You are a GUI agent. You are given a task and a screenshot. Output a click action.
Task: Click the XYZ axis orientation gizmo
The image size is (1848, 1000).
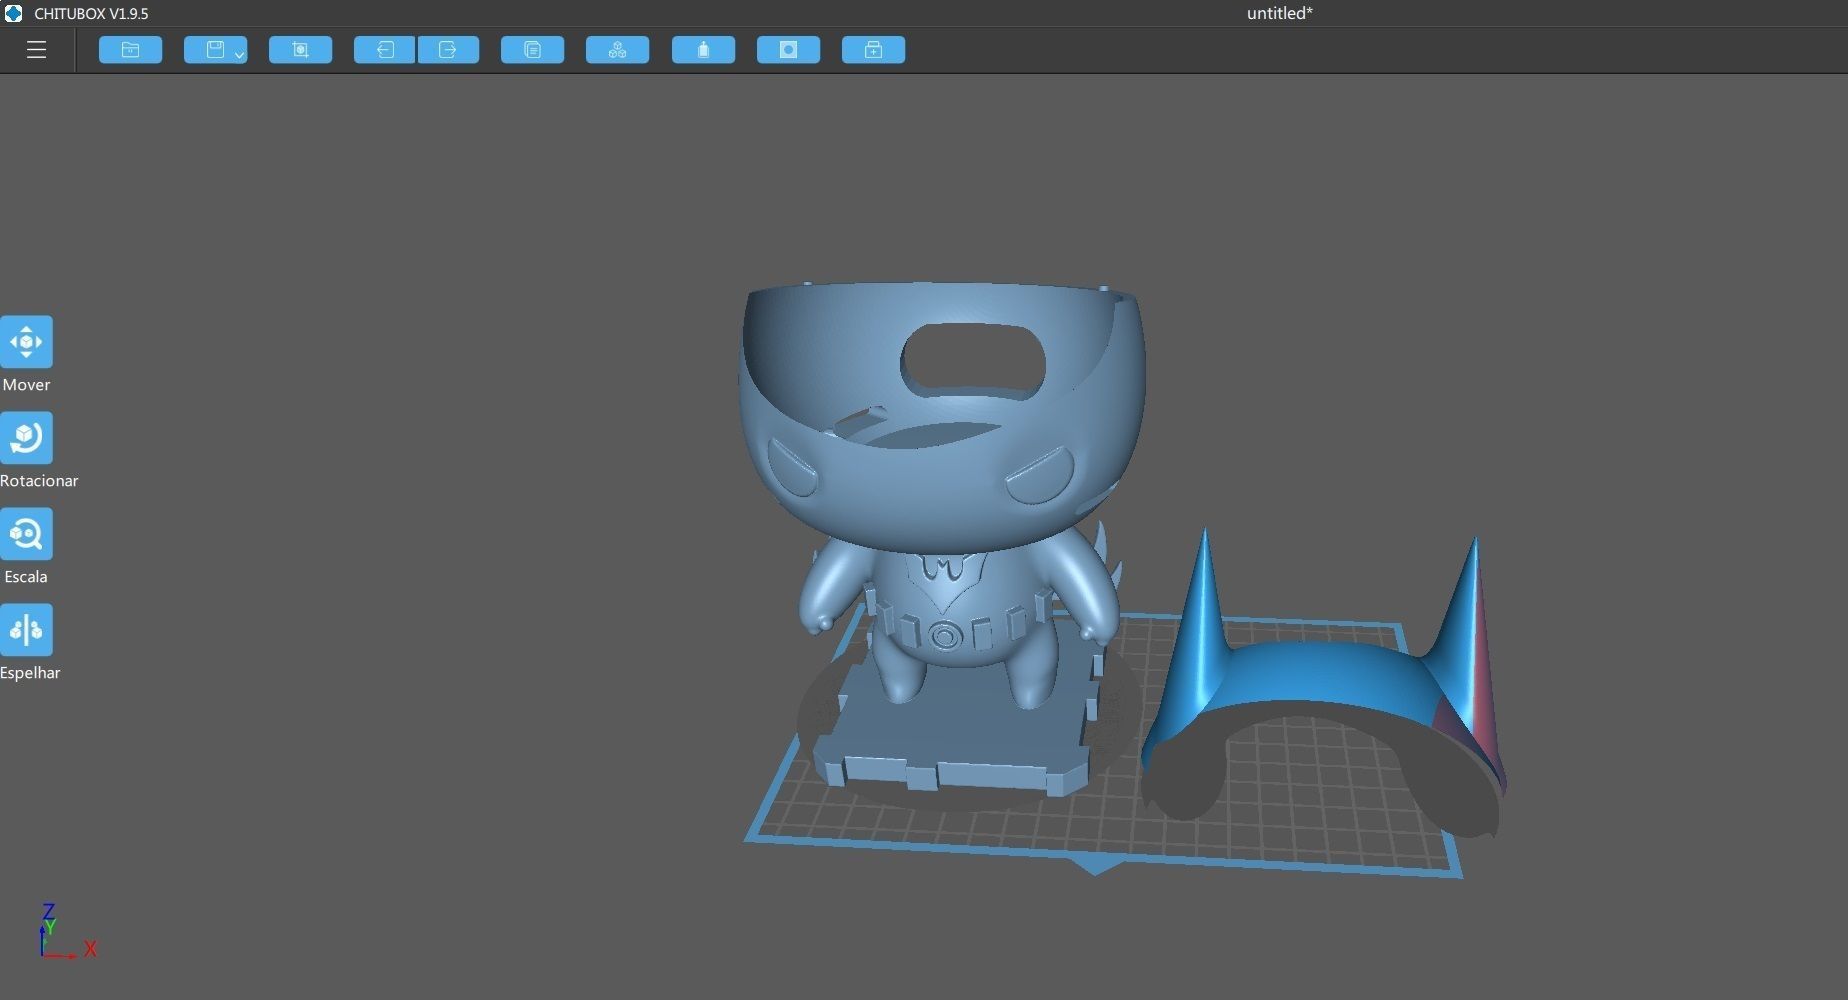[67, 932]
